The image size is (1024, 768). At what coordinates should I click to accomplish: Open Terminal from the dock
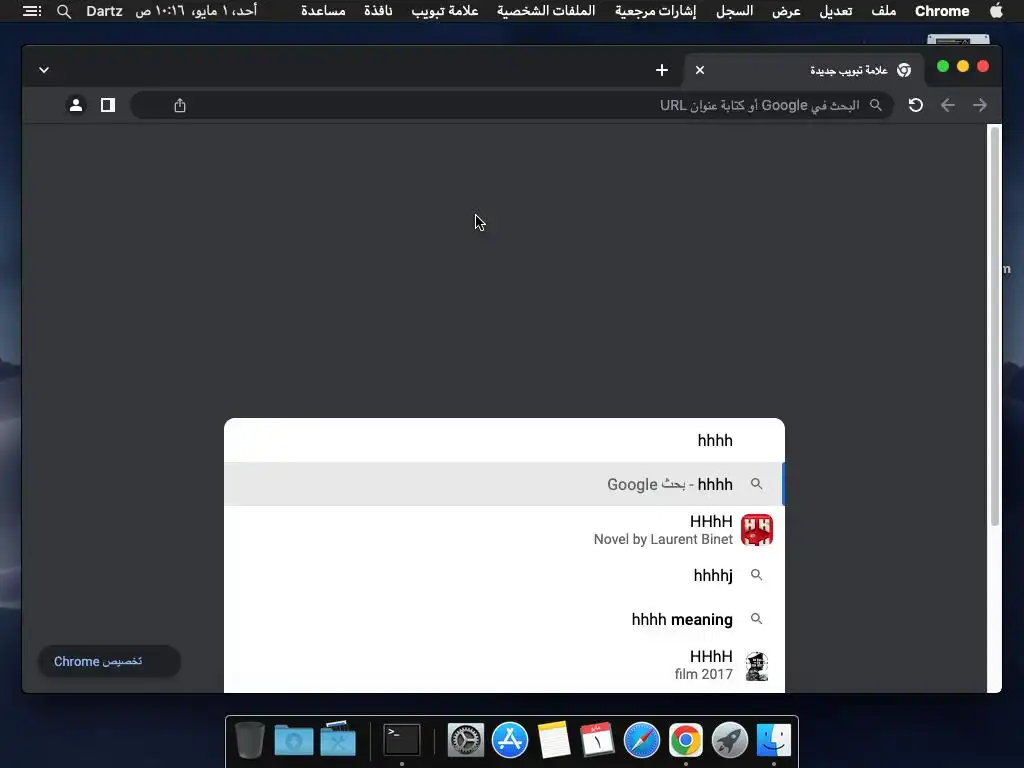(401, 741)
